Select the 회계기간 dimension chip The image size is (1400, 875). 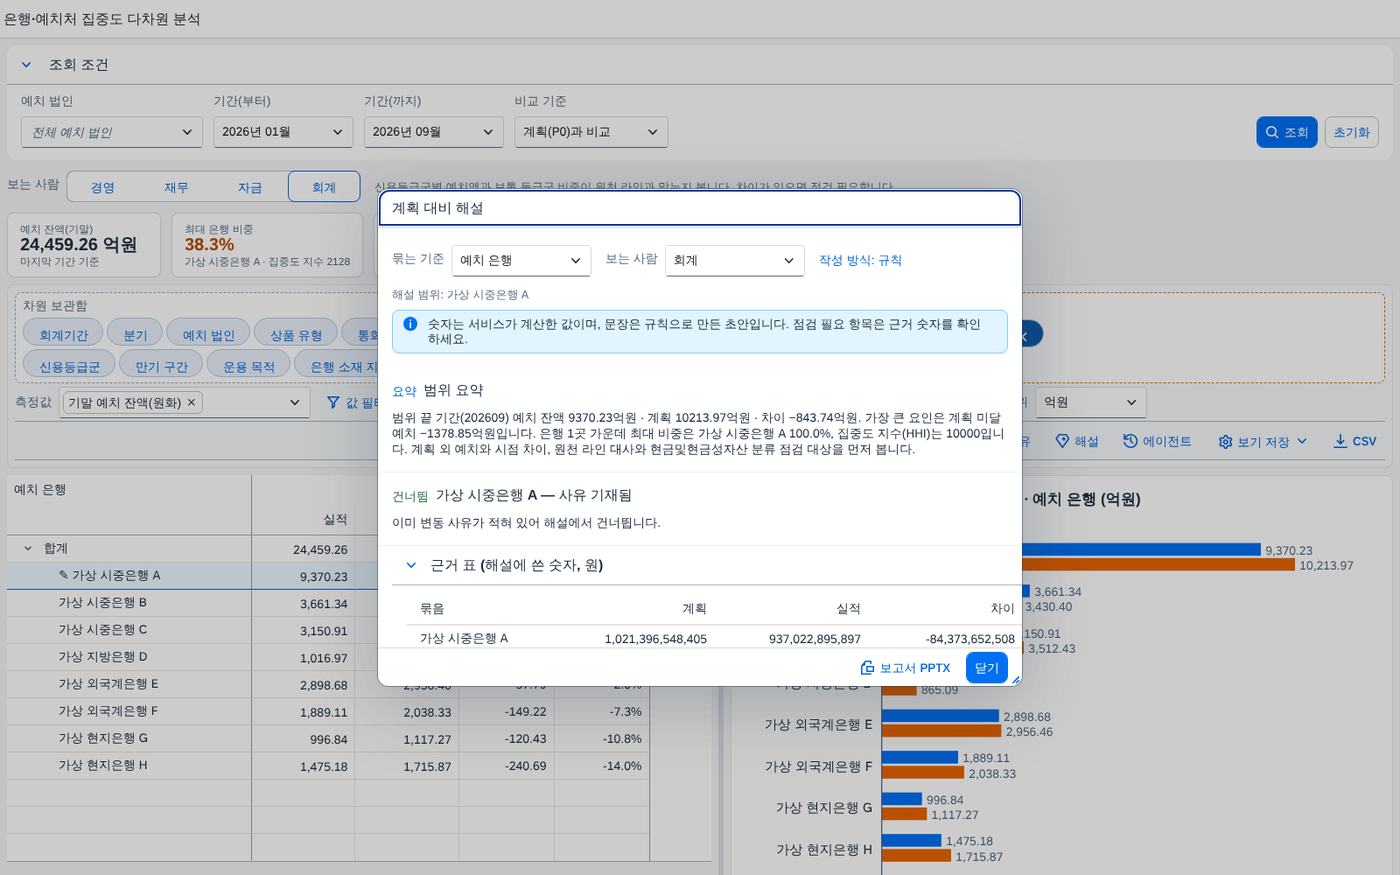tap(63, 335)
